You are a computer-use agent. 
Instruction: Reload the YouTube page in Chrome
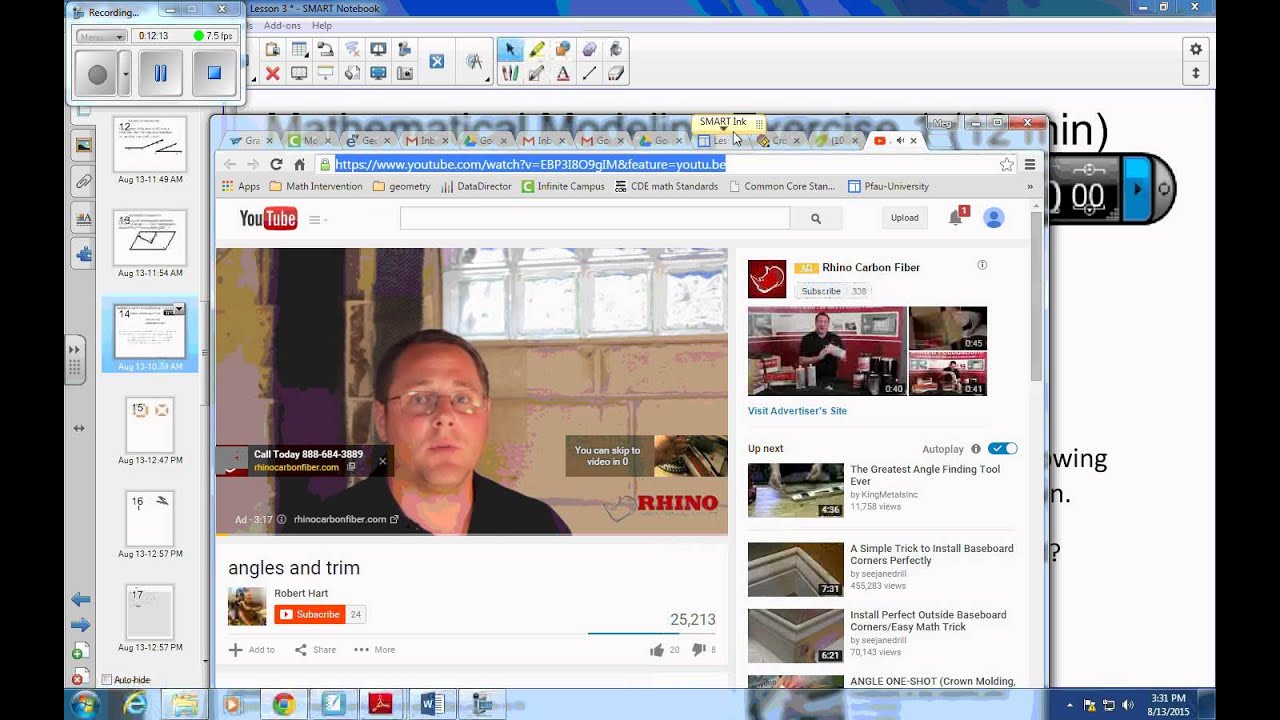276,164
